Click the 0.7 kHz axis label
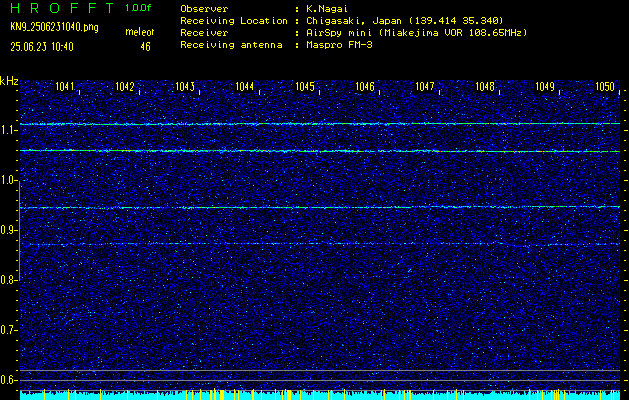The image size is (629, 400). pyautogui.click(x=8, y=330)
